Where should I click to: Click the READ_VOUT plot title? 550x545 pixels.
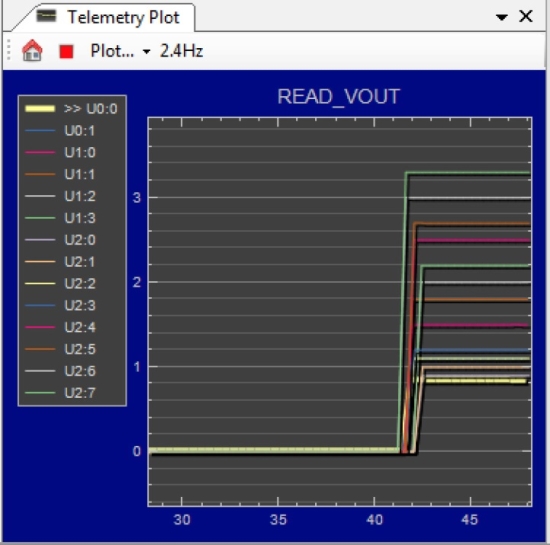338,97
